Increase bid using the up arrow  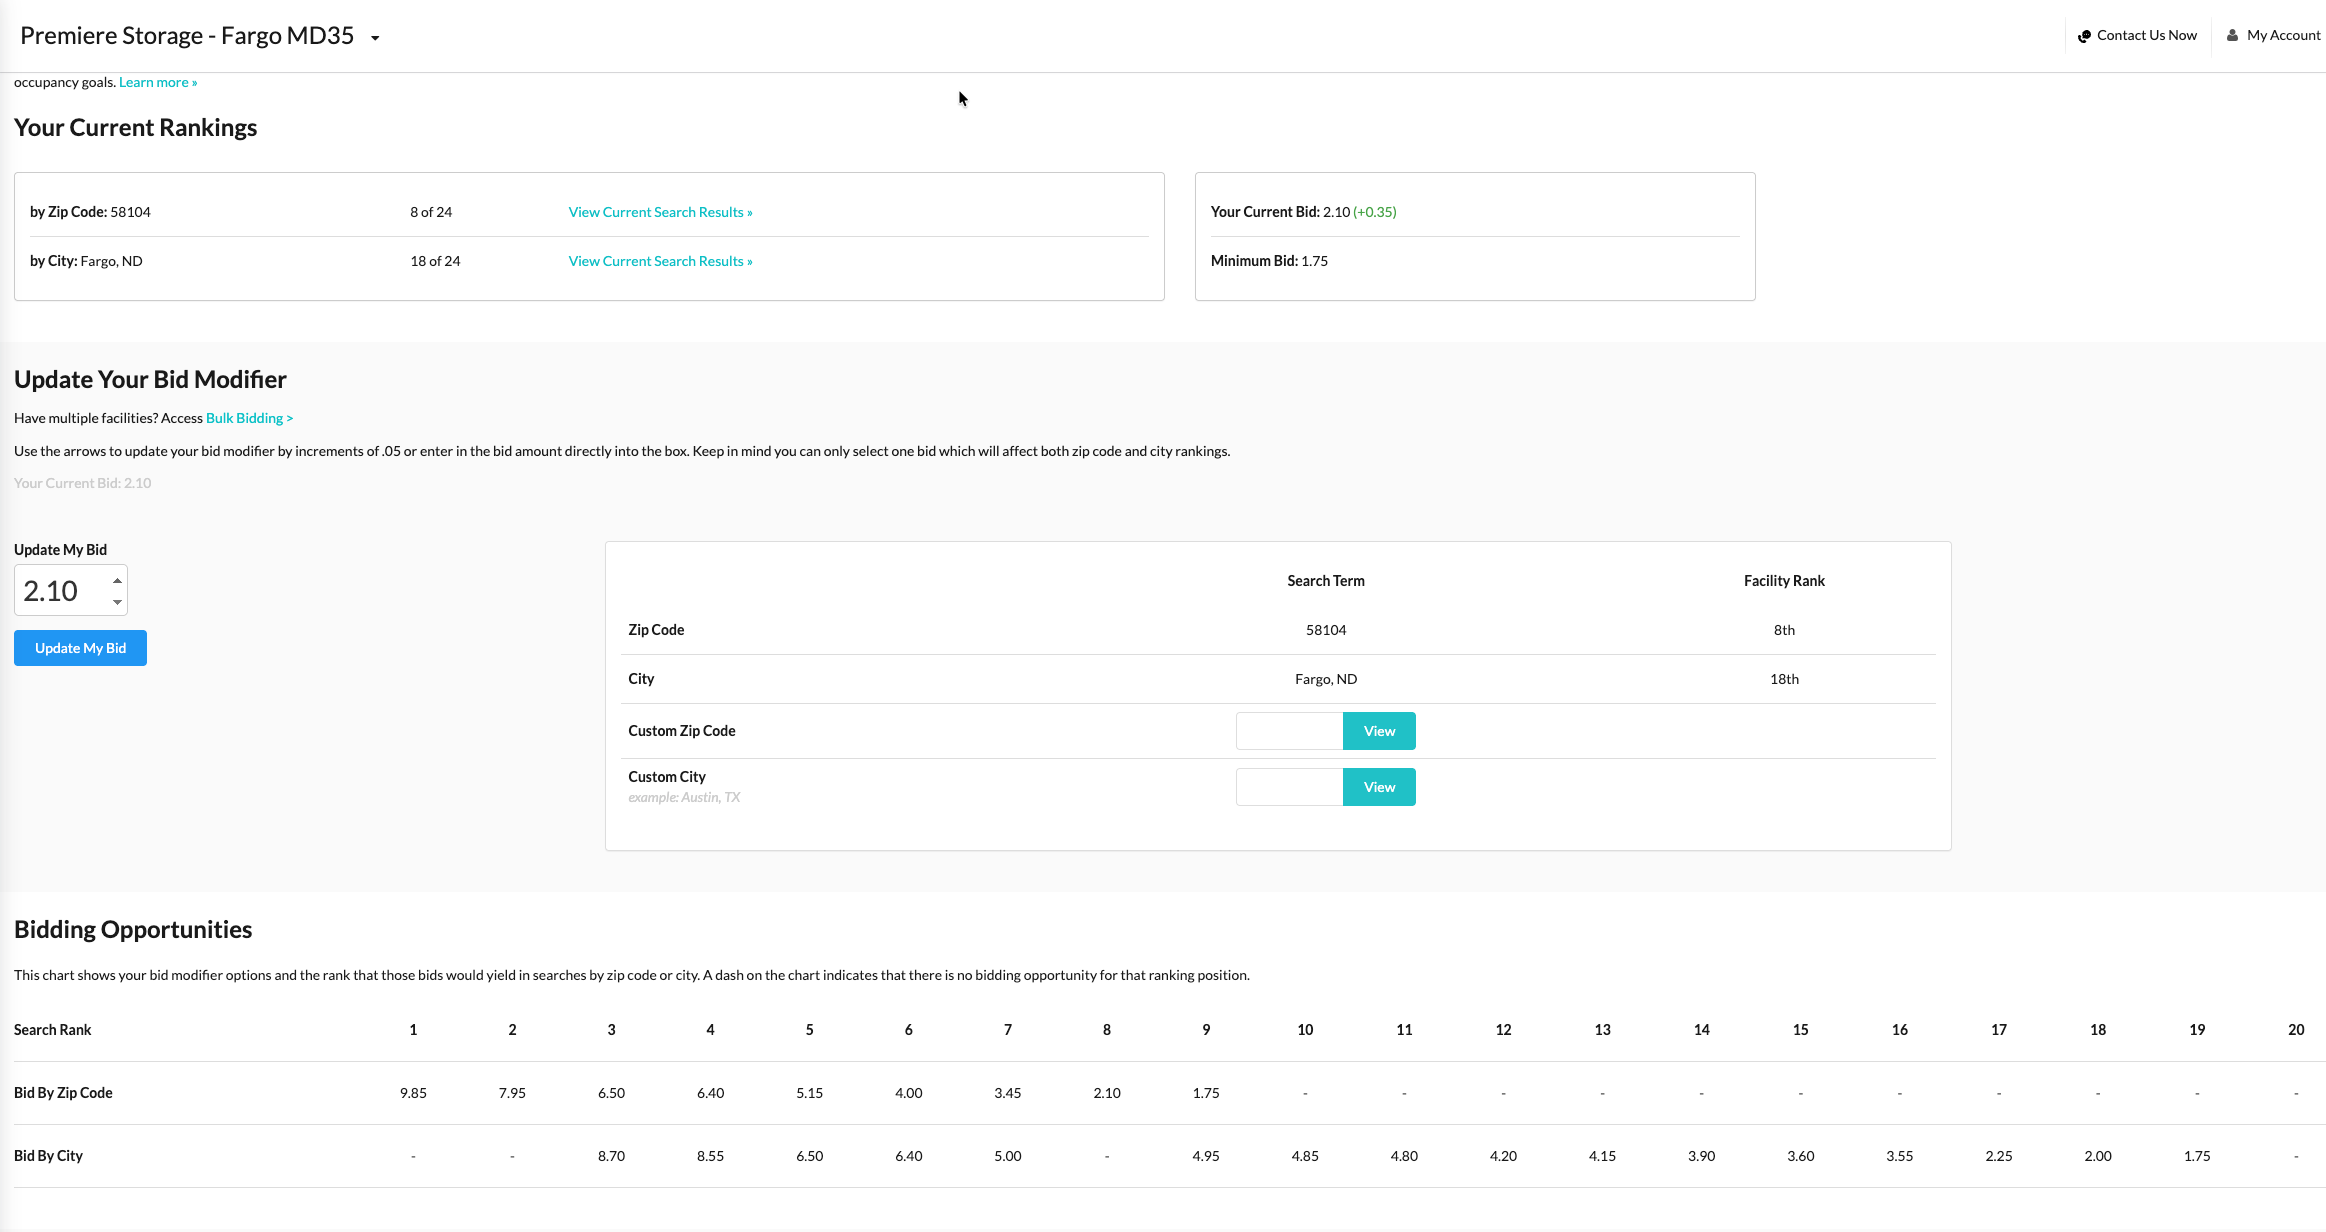coord(117,580)
